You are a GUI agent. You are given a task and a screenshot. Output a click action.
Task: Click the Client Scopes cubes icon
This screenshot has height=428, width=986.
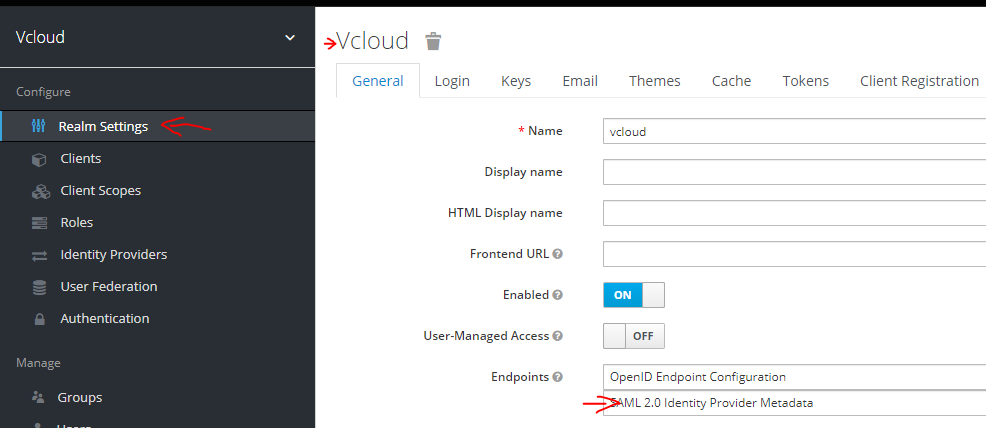[x=40, y=191]
